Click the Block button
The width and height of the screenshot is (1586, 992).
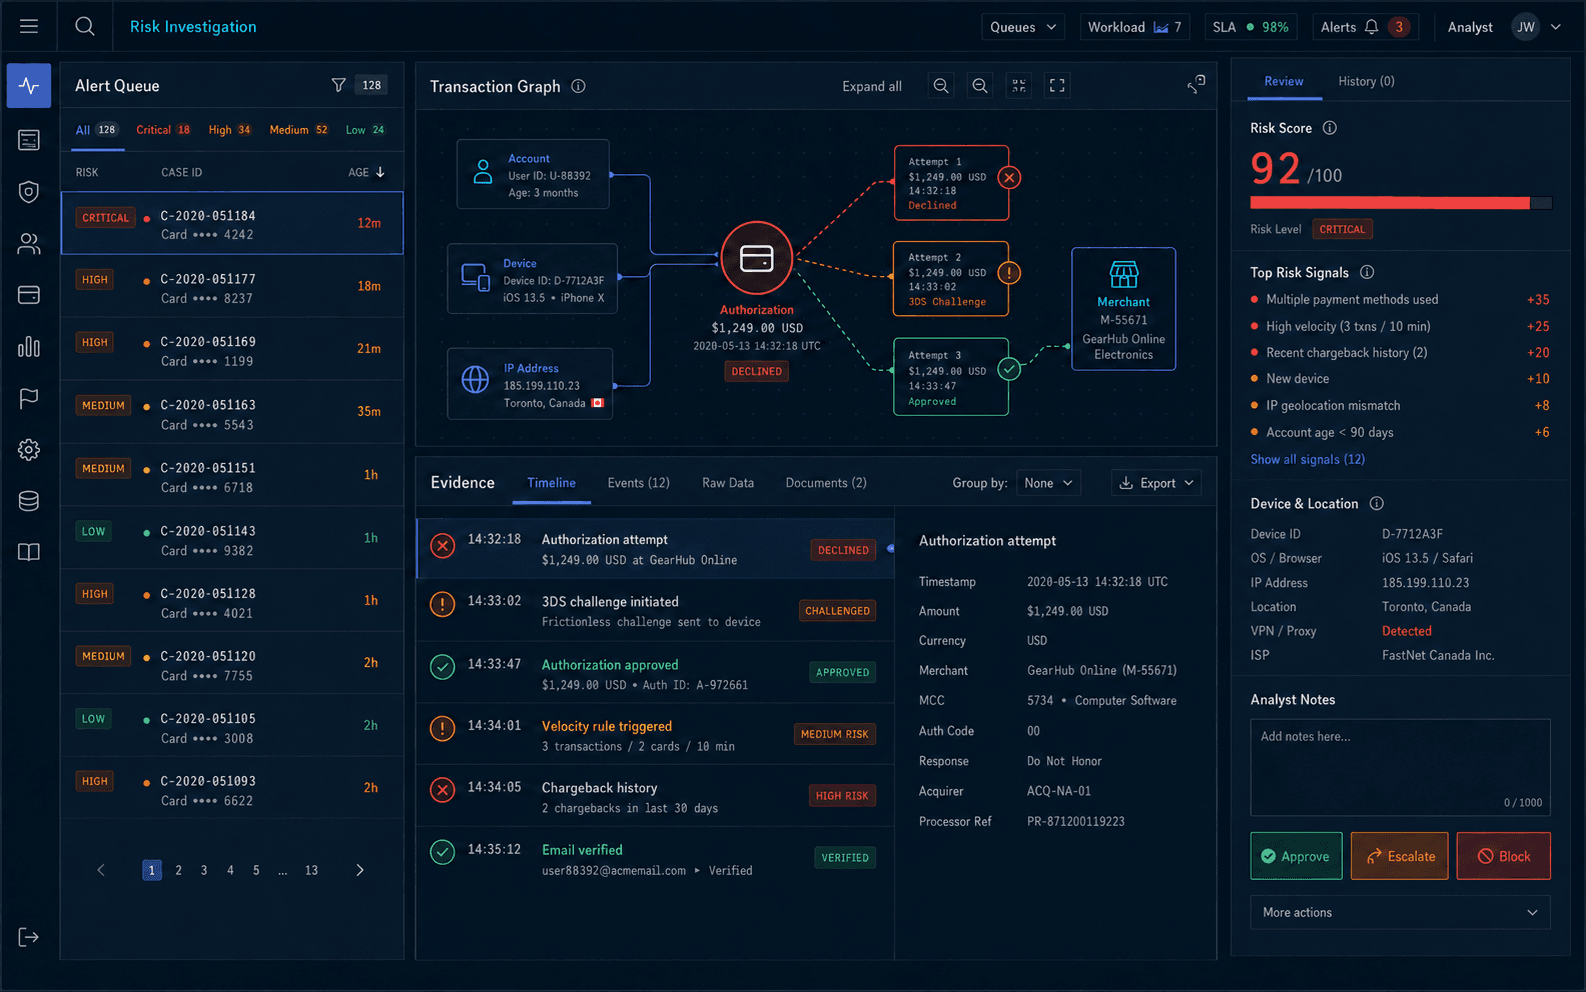tap(1504, 856)
